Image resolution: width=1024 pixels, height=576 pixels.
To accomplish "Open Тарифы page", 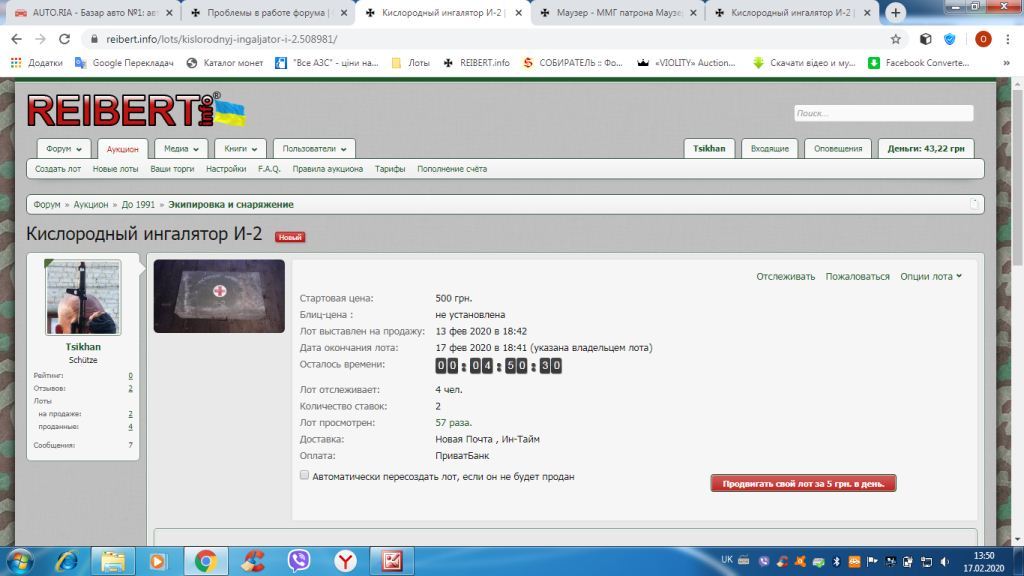I will pyautogui.click(x=390, y=169).
